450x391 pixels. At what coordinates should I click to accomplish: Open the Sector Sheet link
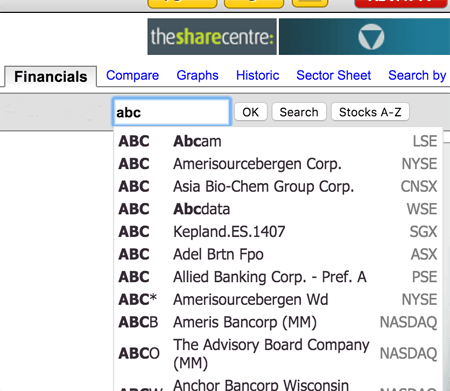334,75
